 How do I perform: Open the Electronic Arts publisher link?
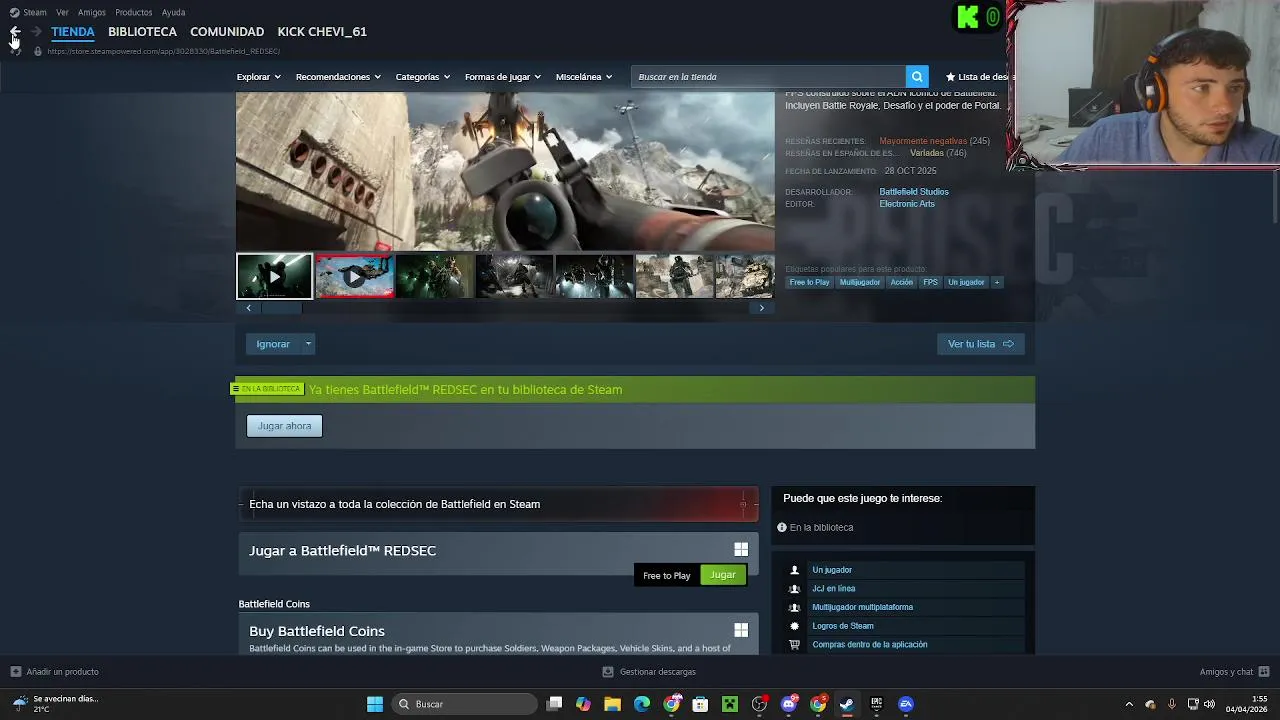click(x=907, y=204)
